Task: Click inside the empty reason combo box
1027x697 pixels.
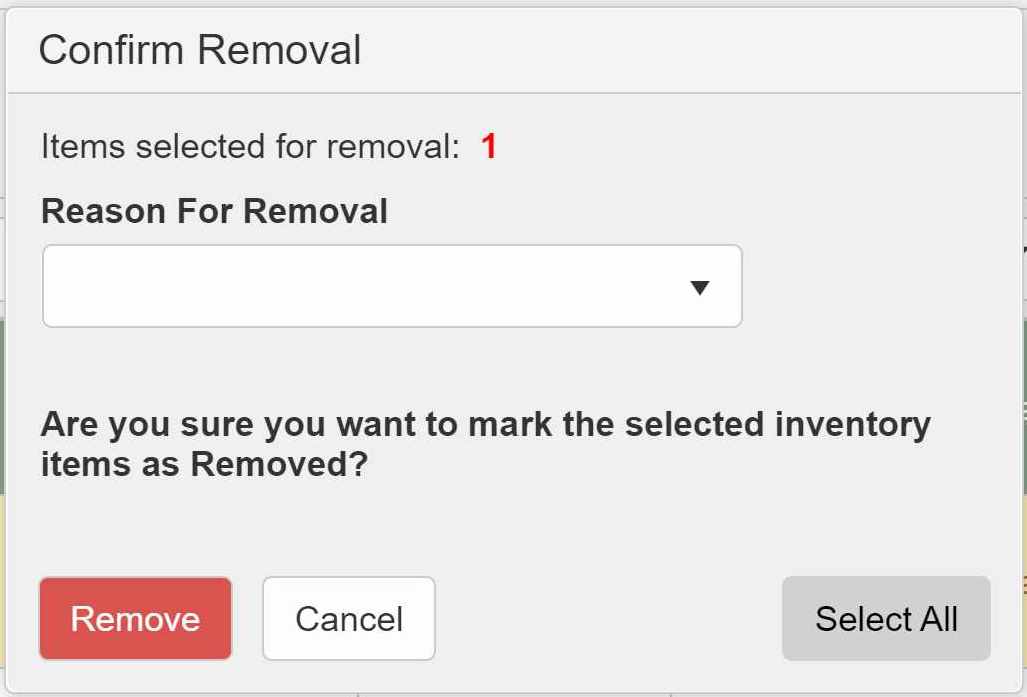Action: tap(350, 286)
